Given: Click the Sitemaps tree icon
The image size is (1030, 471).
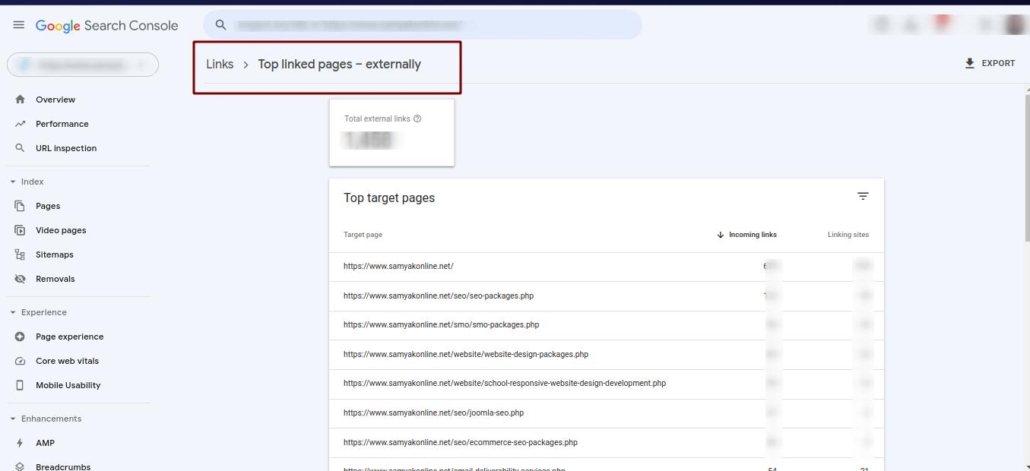Looking at the screenshot, I should (x=20, y=255).
